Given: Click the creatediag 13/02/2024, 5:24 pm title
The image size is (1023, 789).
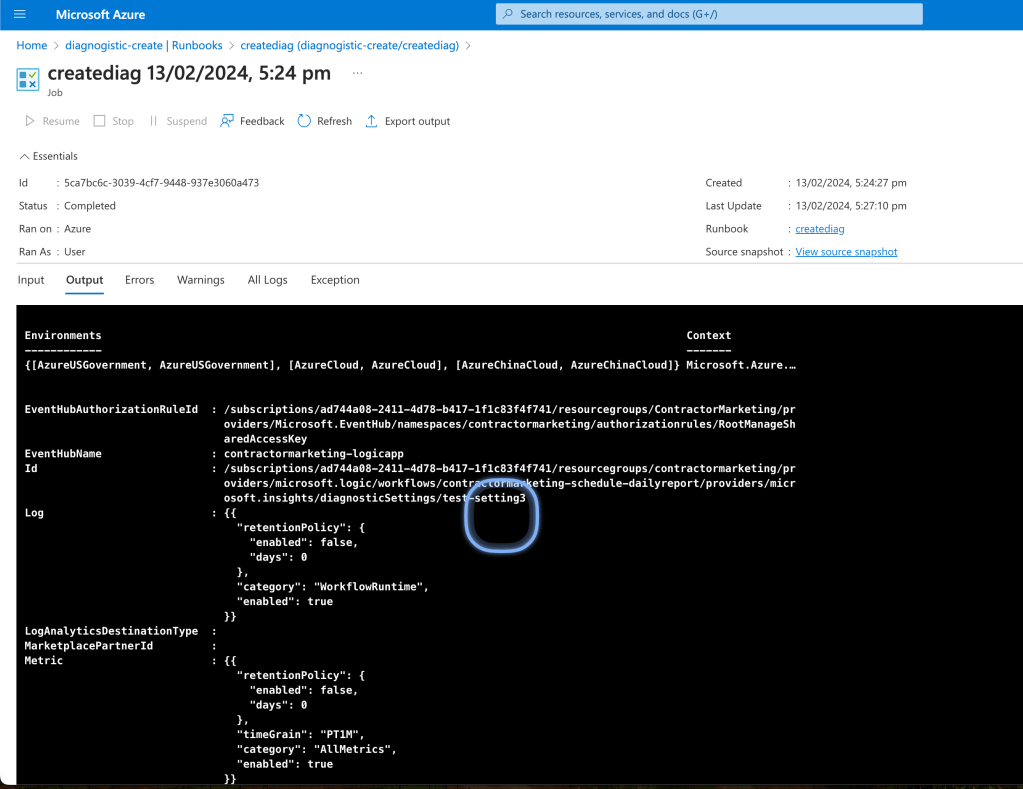Looking at the screenshot, I should click(189, 73).
